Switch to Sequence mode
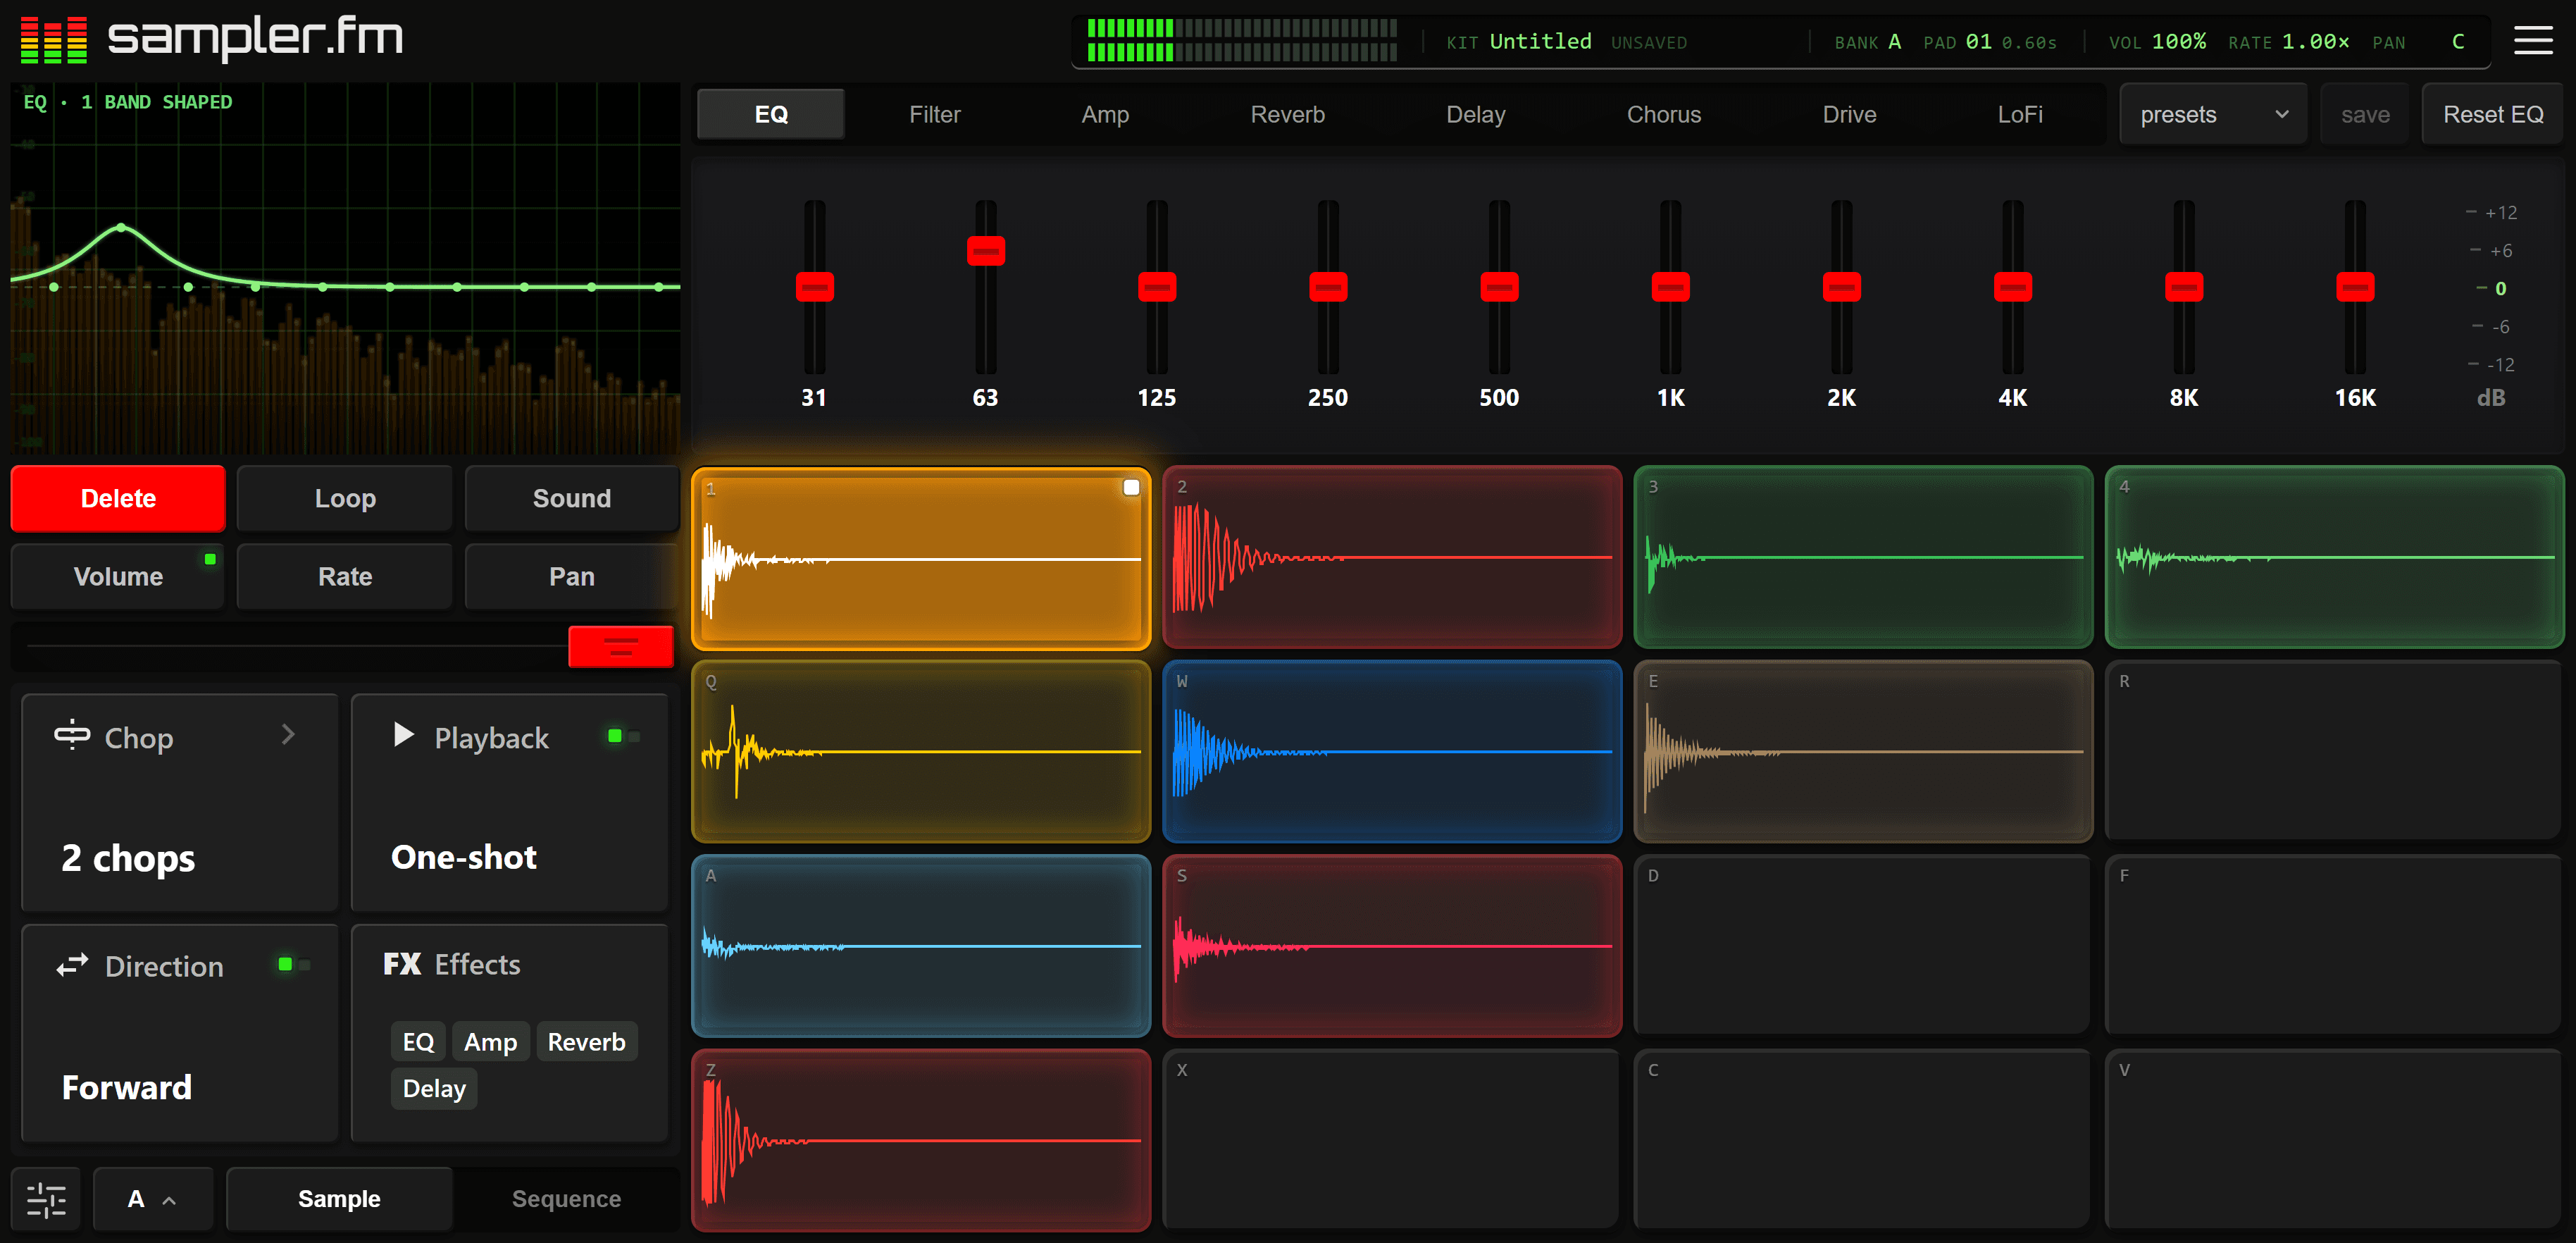Image resolution: width=2576 pixels, height=1243 pixels. (566, 1199)
